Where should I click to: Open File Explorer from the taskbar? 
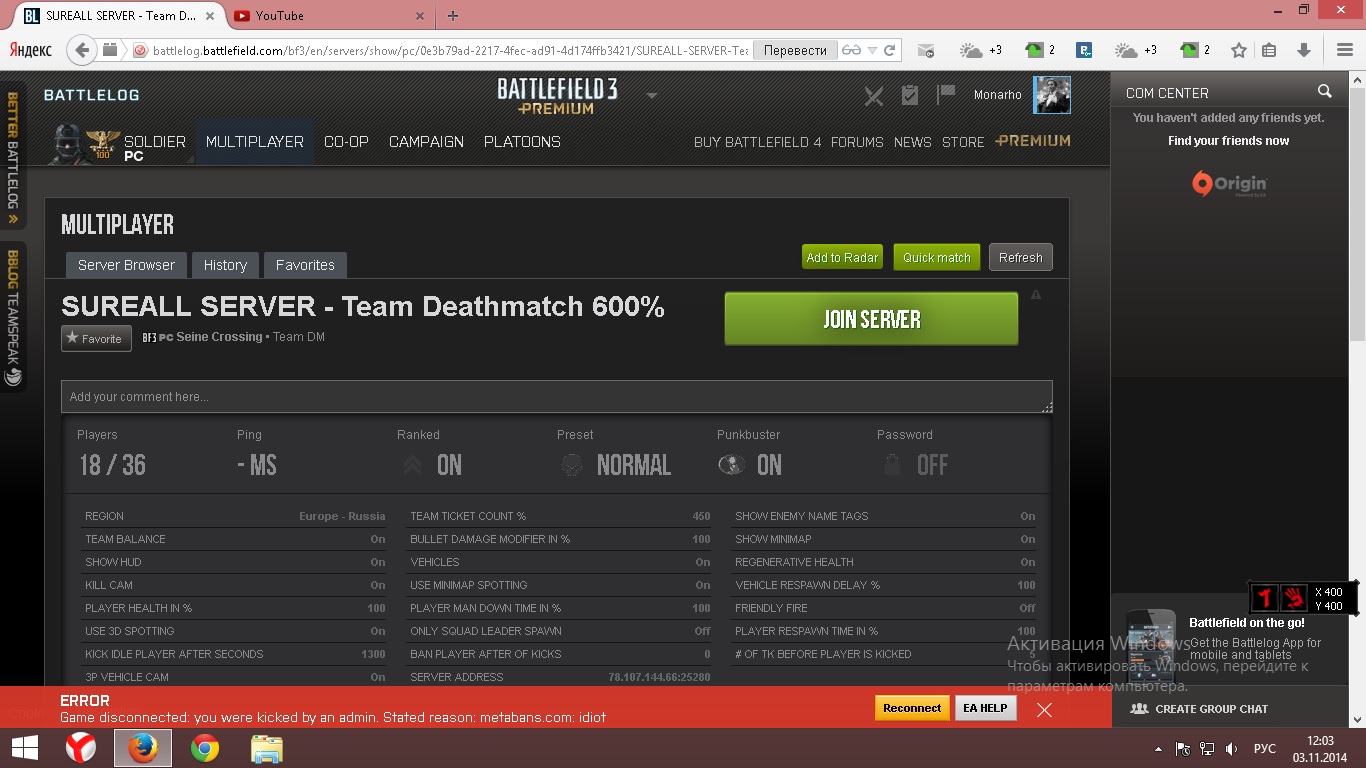(266, 748)
